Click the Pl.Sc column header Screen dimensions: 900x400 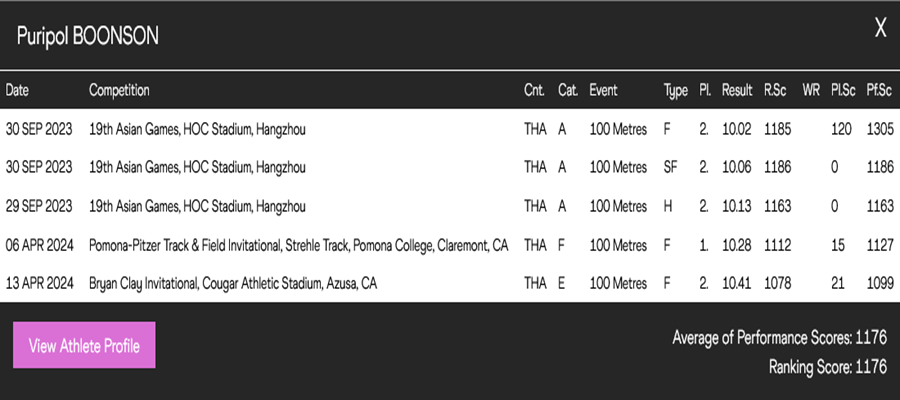pyautogui.click(x=843, y=91)
